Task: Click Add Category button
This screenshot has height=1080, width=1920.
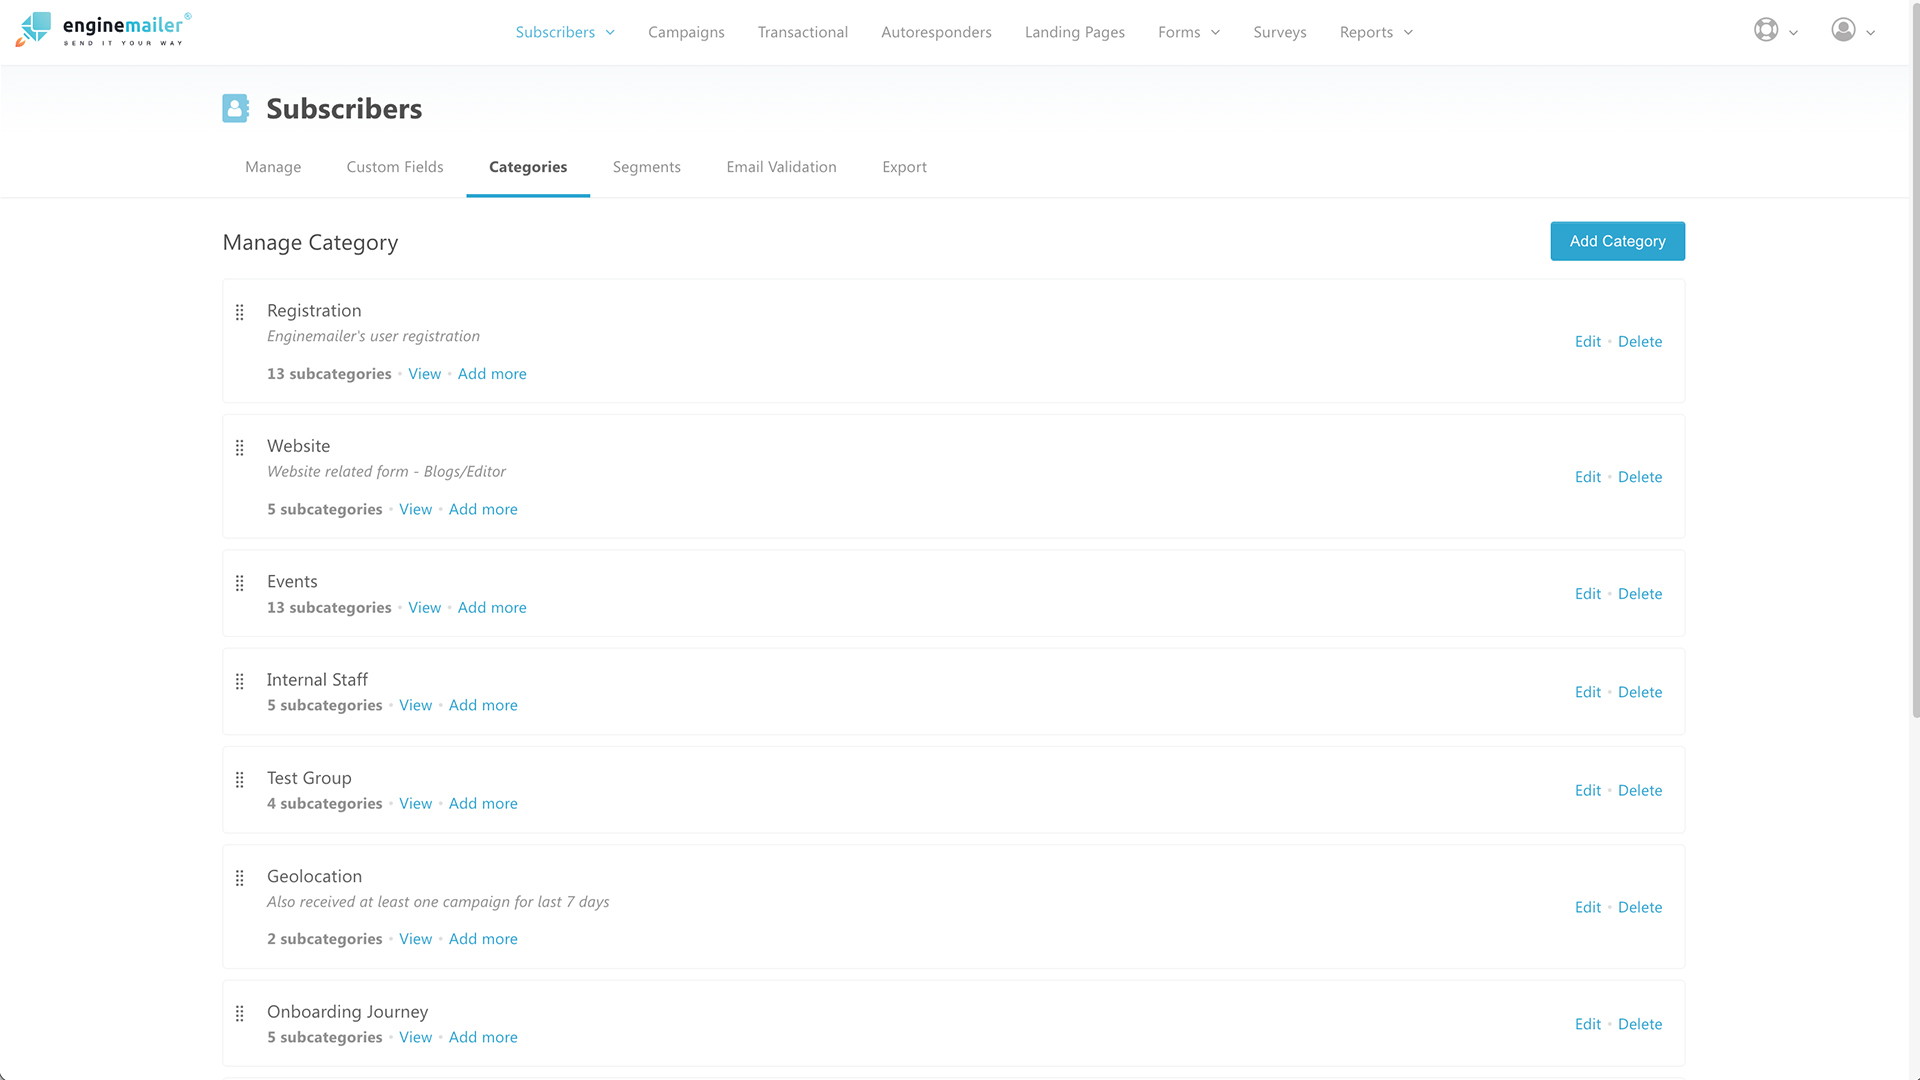Action: [1617, 240]
